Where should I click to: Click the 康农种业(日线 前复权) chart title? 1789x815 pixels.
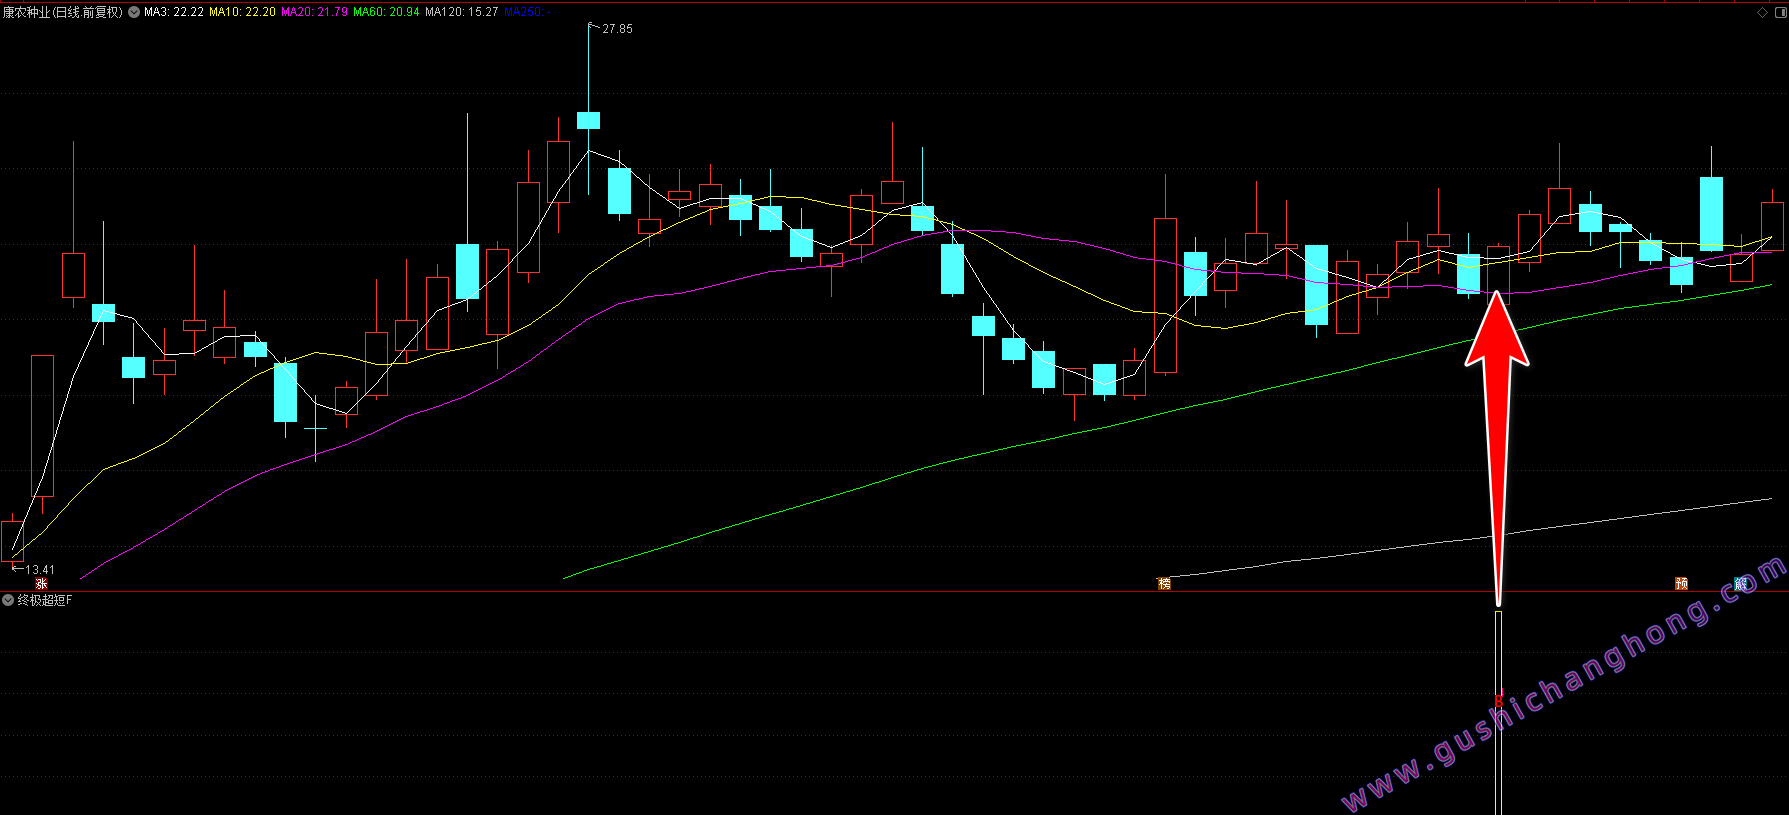[62, 12]
